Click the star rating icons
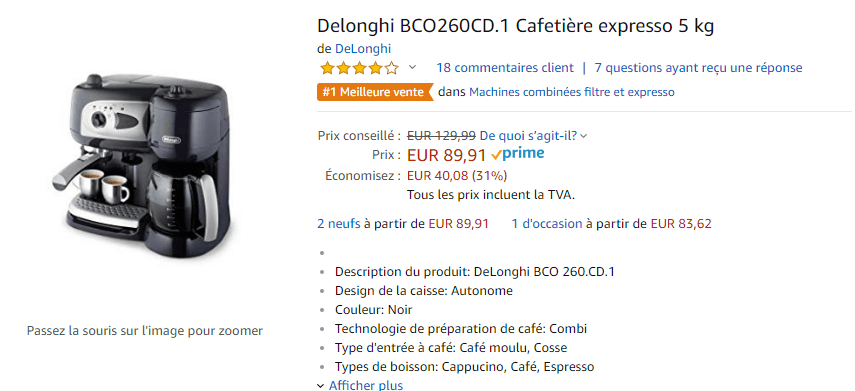 click(359, 68)
